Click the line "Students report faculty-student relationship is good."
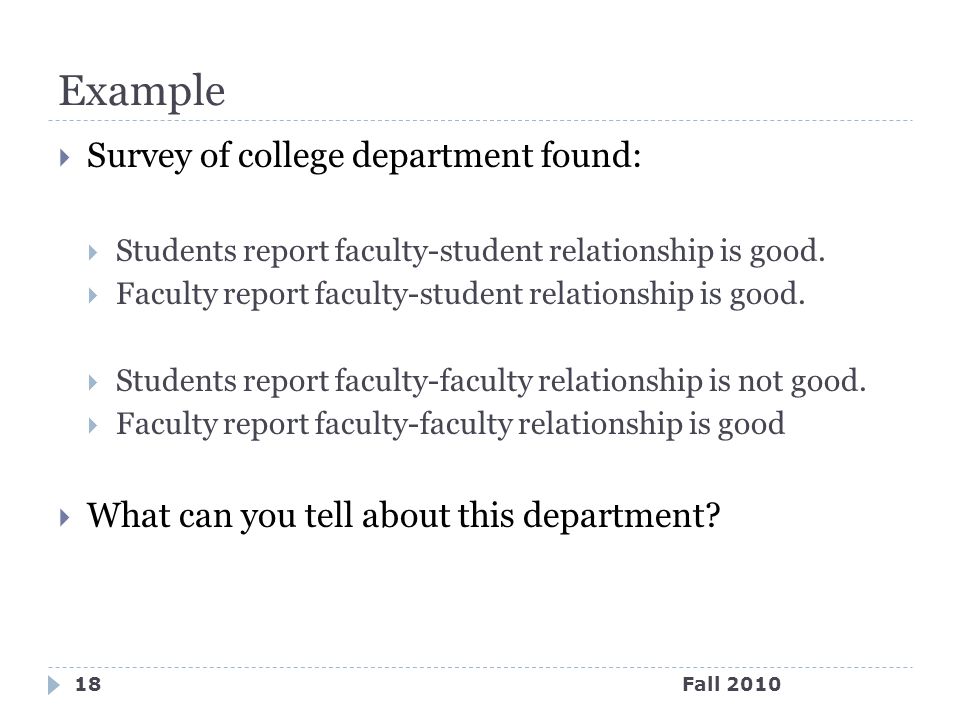Viewport: 960px width, 720px height. point(470,252)
